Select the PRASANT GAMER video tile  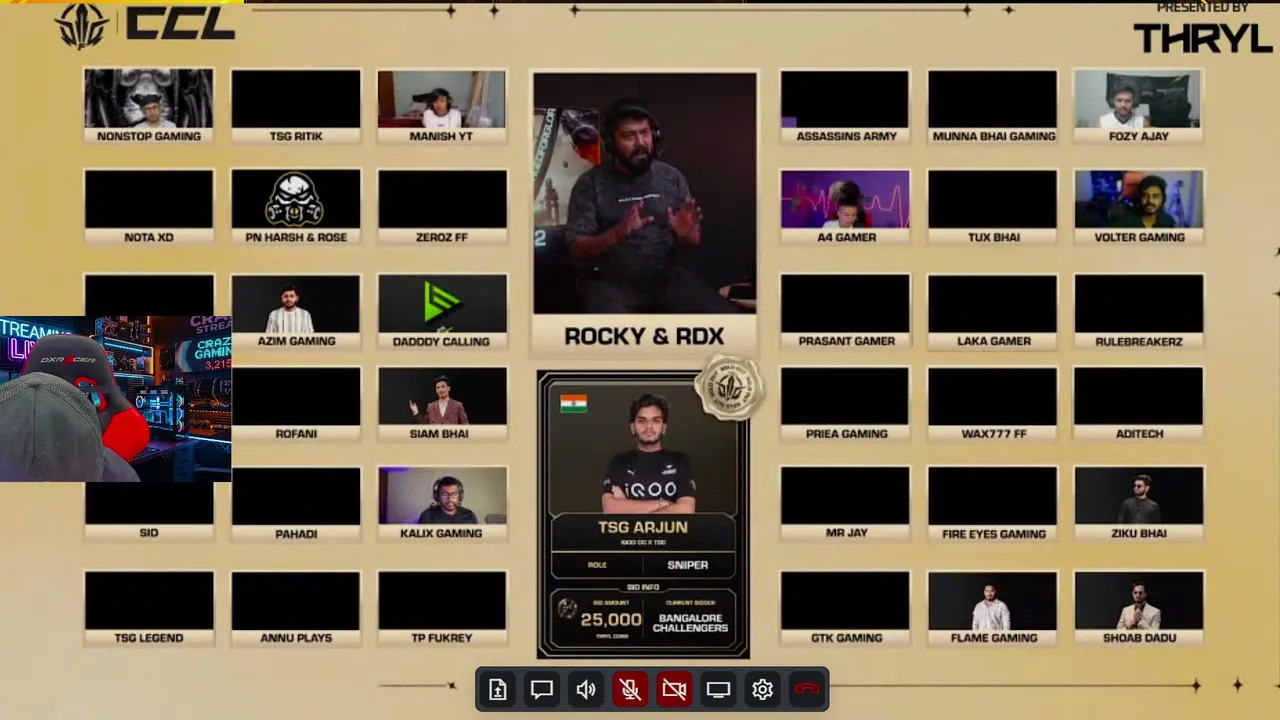point(846,311)
